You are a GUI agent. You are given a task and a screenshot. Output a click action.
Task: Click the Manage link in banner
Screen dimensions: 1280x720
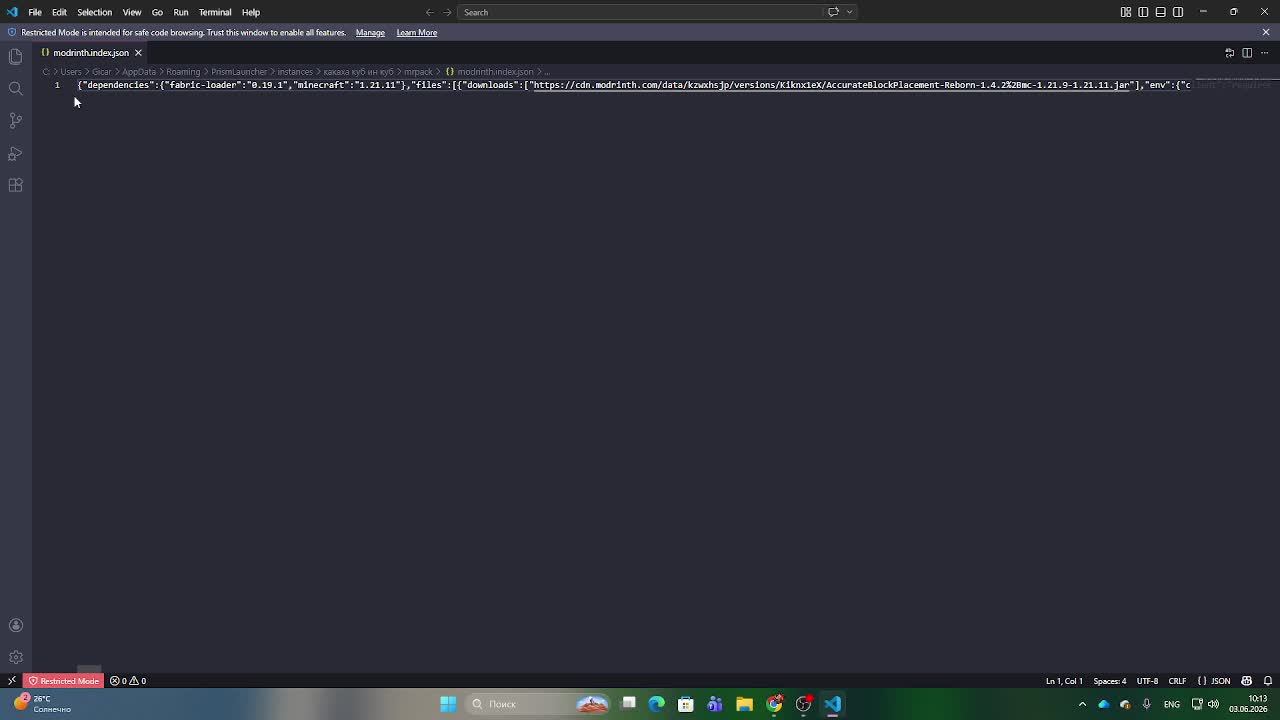(370, 32)
